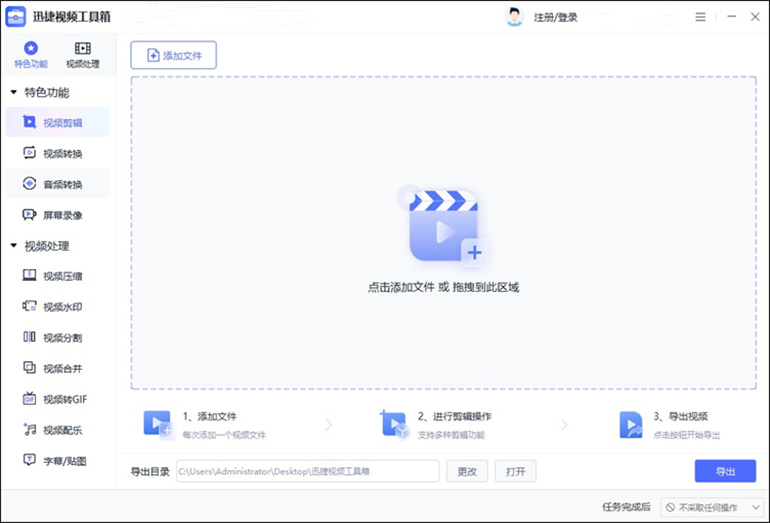Click the 视频处理 section header text
Viewport: 770px width, 523px height.
tap(47, 246)
